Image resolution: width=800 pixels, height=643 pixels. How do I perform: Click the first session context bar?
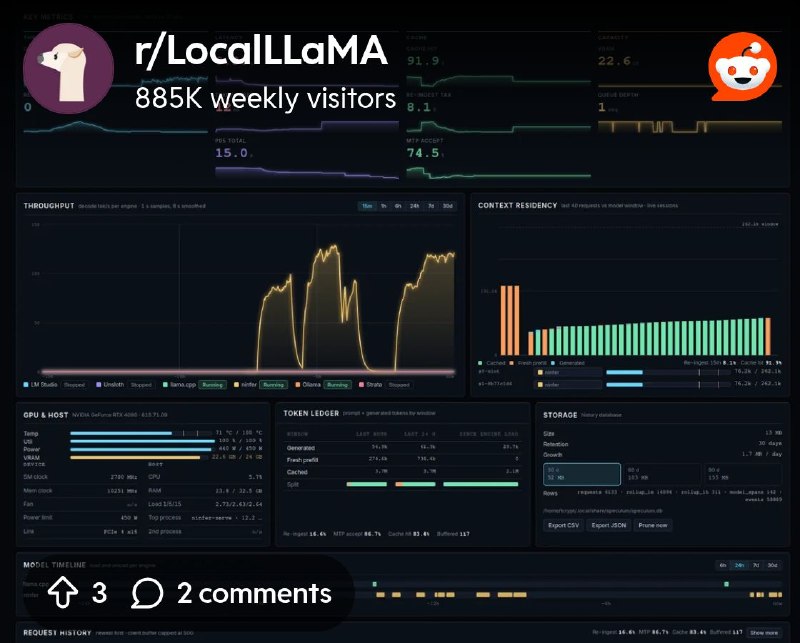(670, 373)
